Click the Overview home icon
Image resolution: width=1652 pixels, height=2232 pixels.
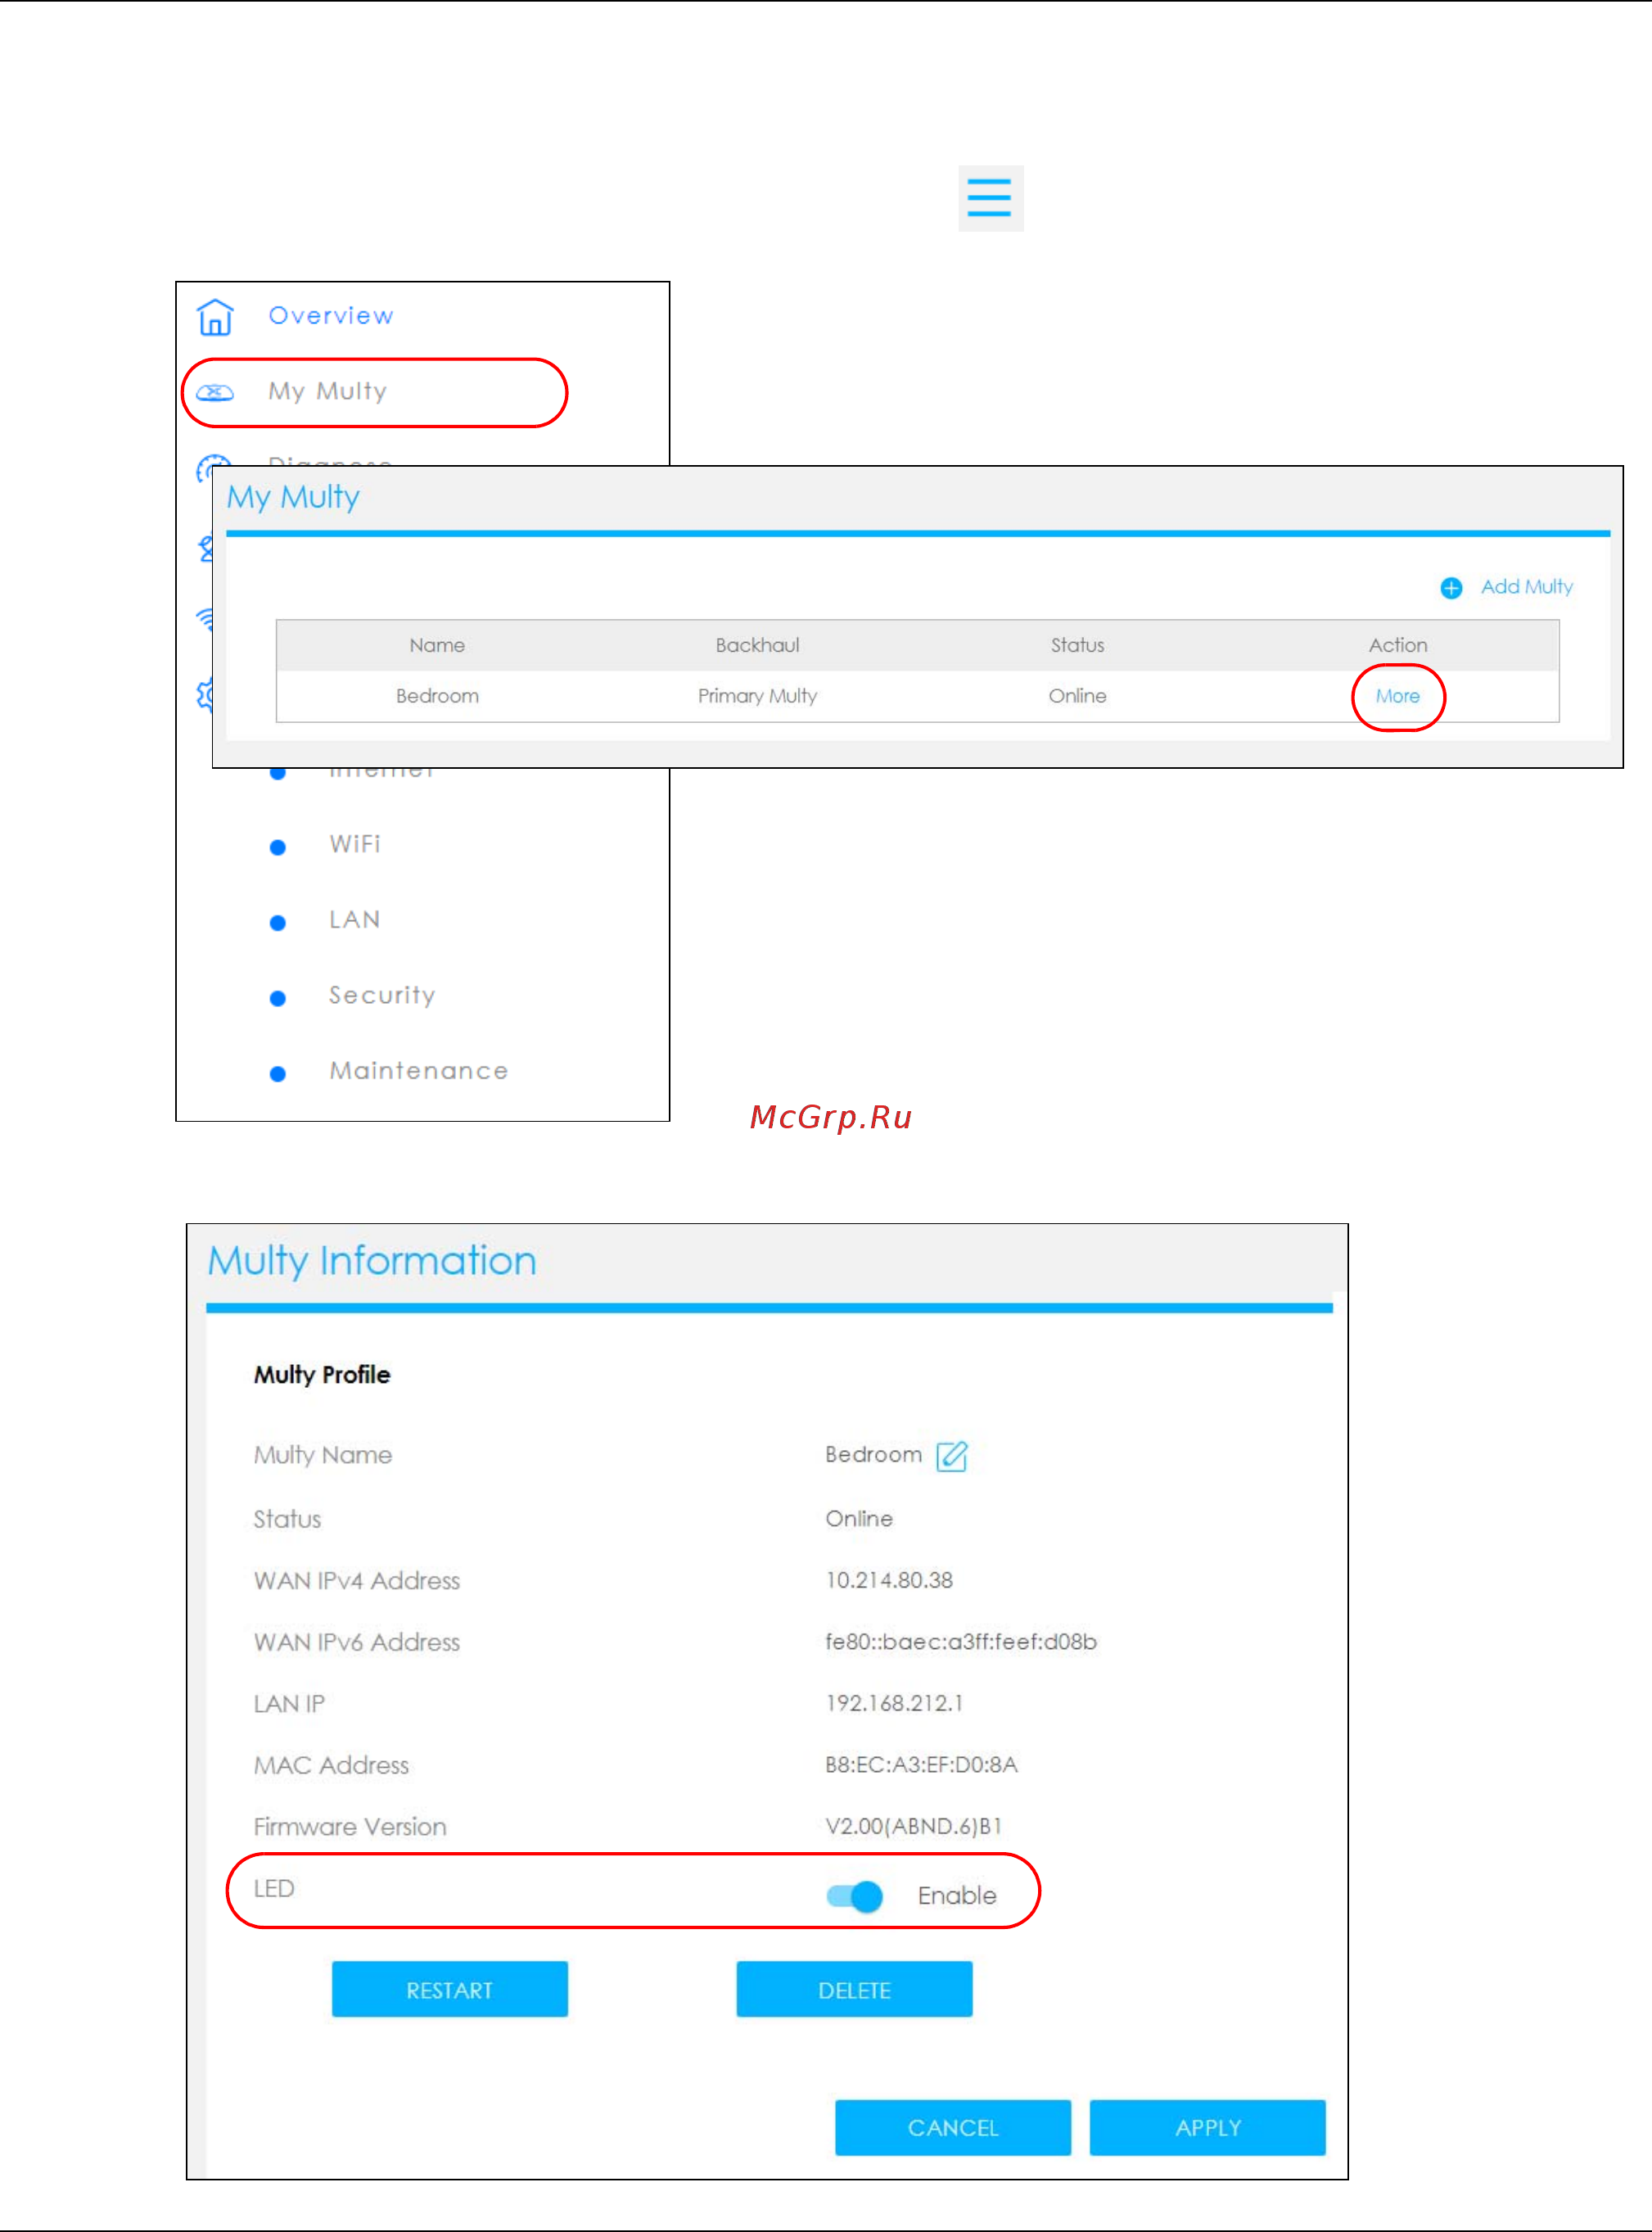[x=215, y=316]
